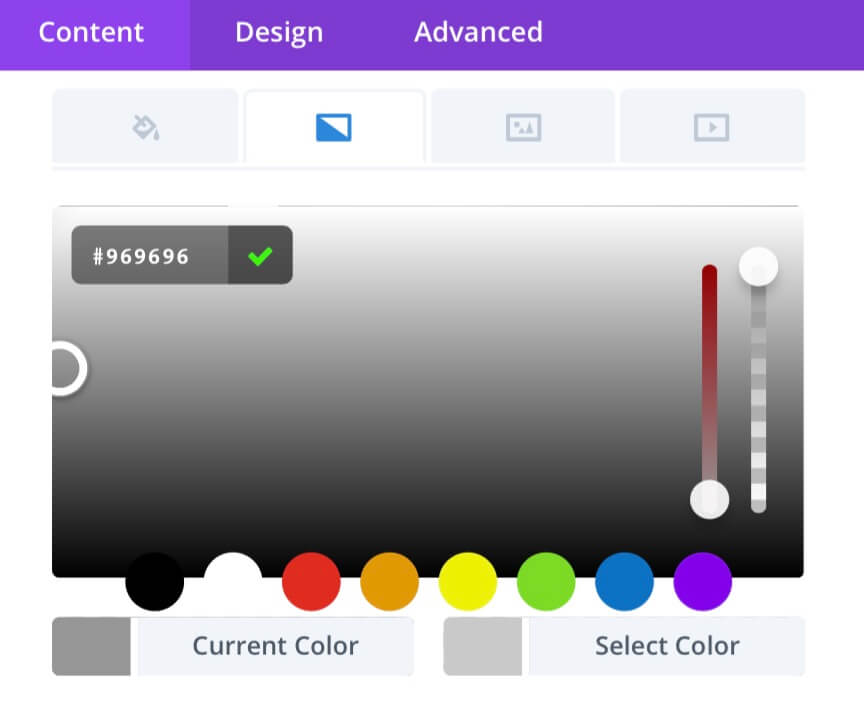Image resolution: width=864 pixels, height=708 pixels.
Task: Choose the purple preset color swatch
Action: [703, 581]
